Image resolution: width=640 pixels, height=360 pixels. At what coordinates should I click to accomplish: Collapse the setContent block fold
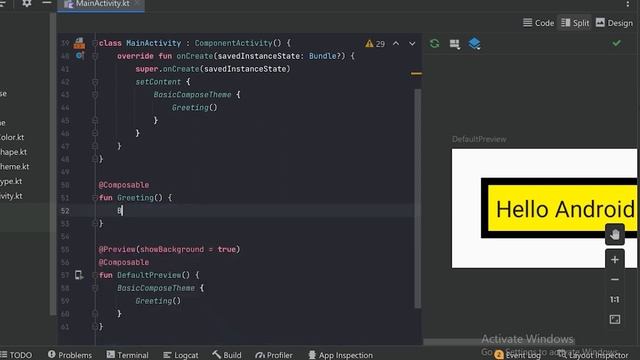pos(95,82)
